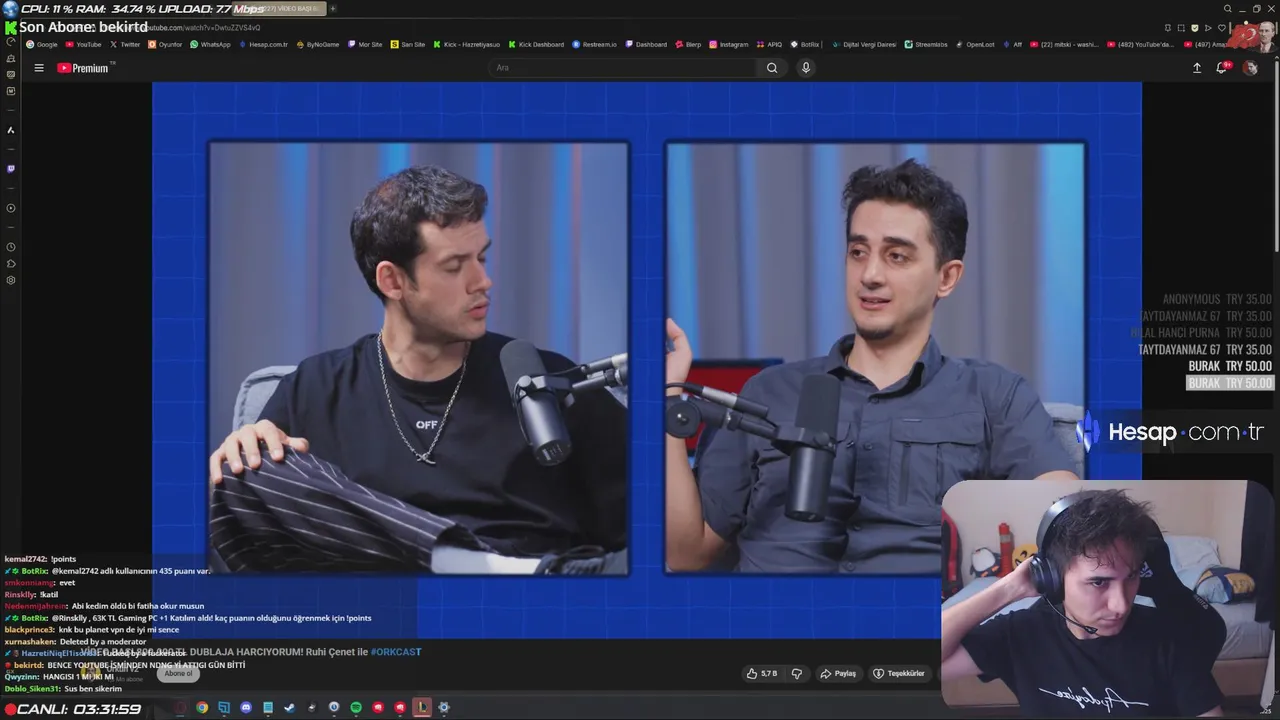Open the YouTube guide hamburger menu
This screenshot has height=720, width=1280.
click(x=39, y=68)
